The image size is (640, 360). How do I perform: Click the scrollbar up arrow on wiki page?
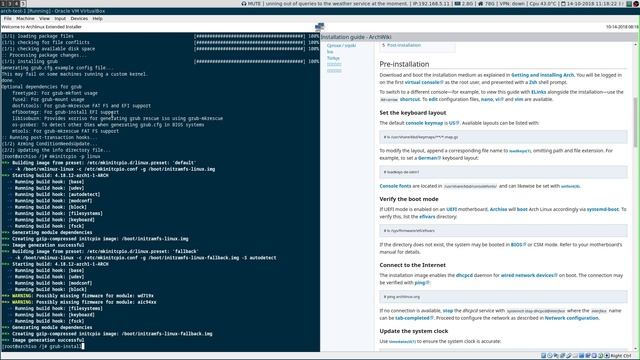[635, 44]
